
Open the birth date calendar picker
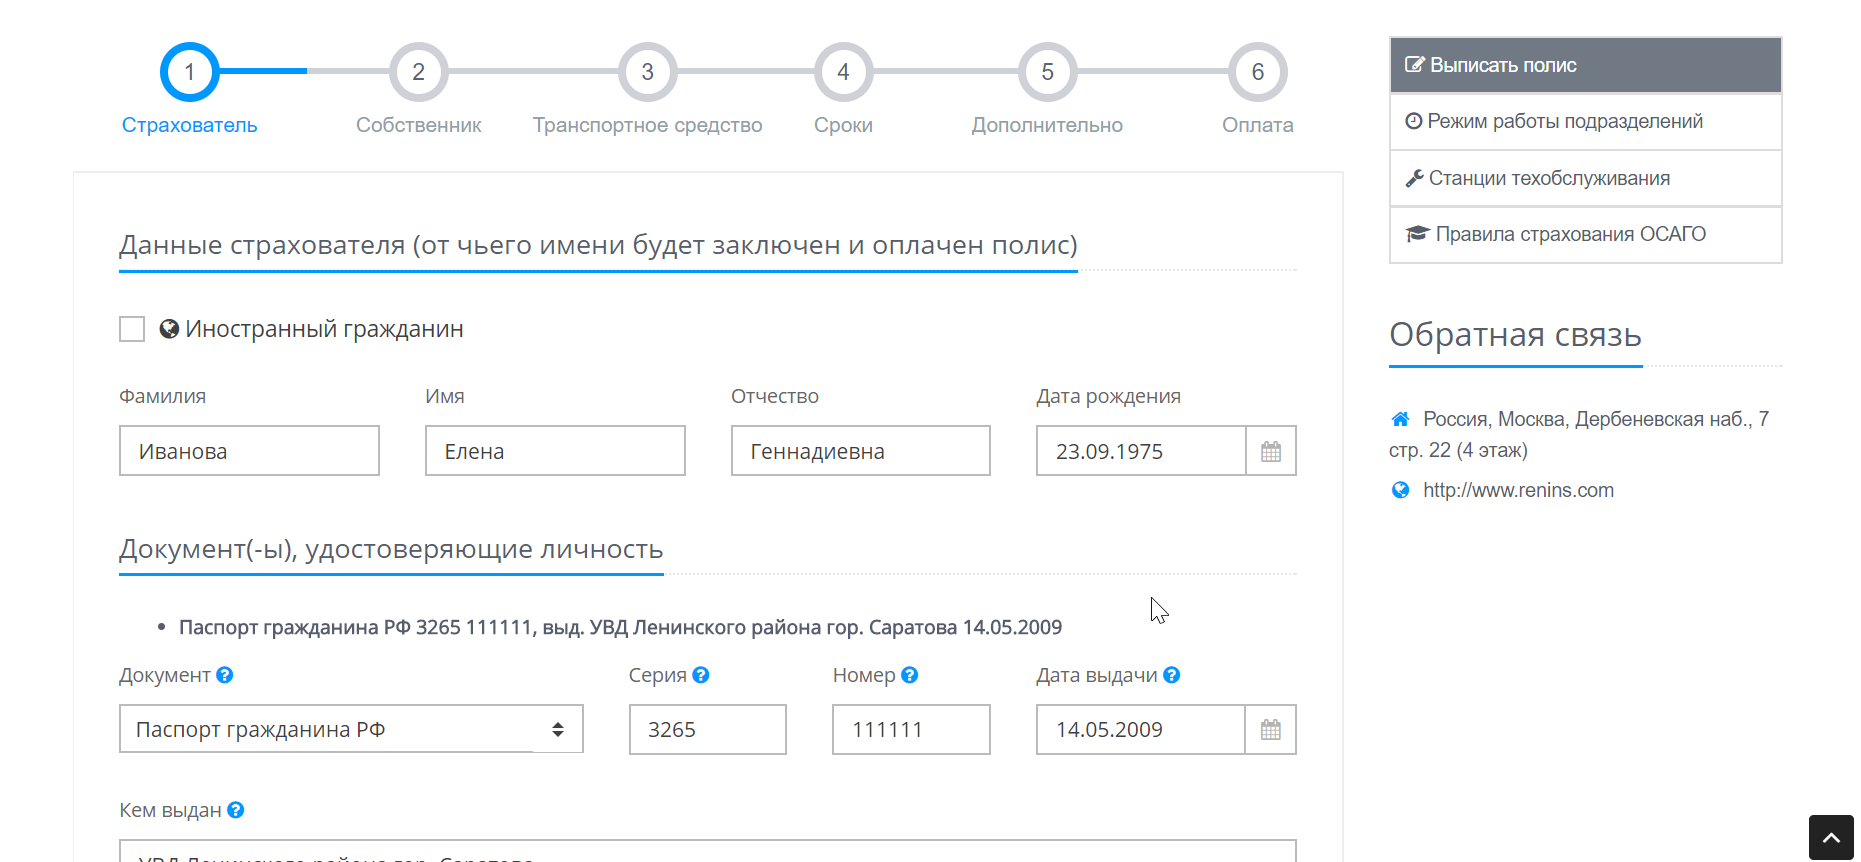1270,451
